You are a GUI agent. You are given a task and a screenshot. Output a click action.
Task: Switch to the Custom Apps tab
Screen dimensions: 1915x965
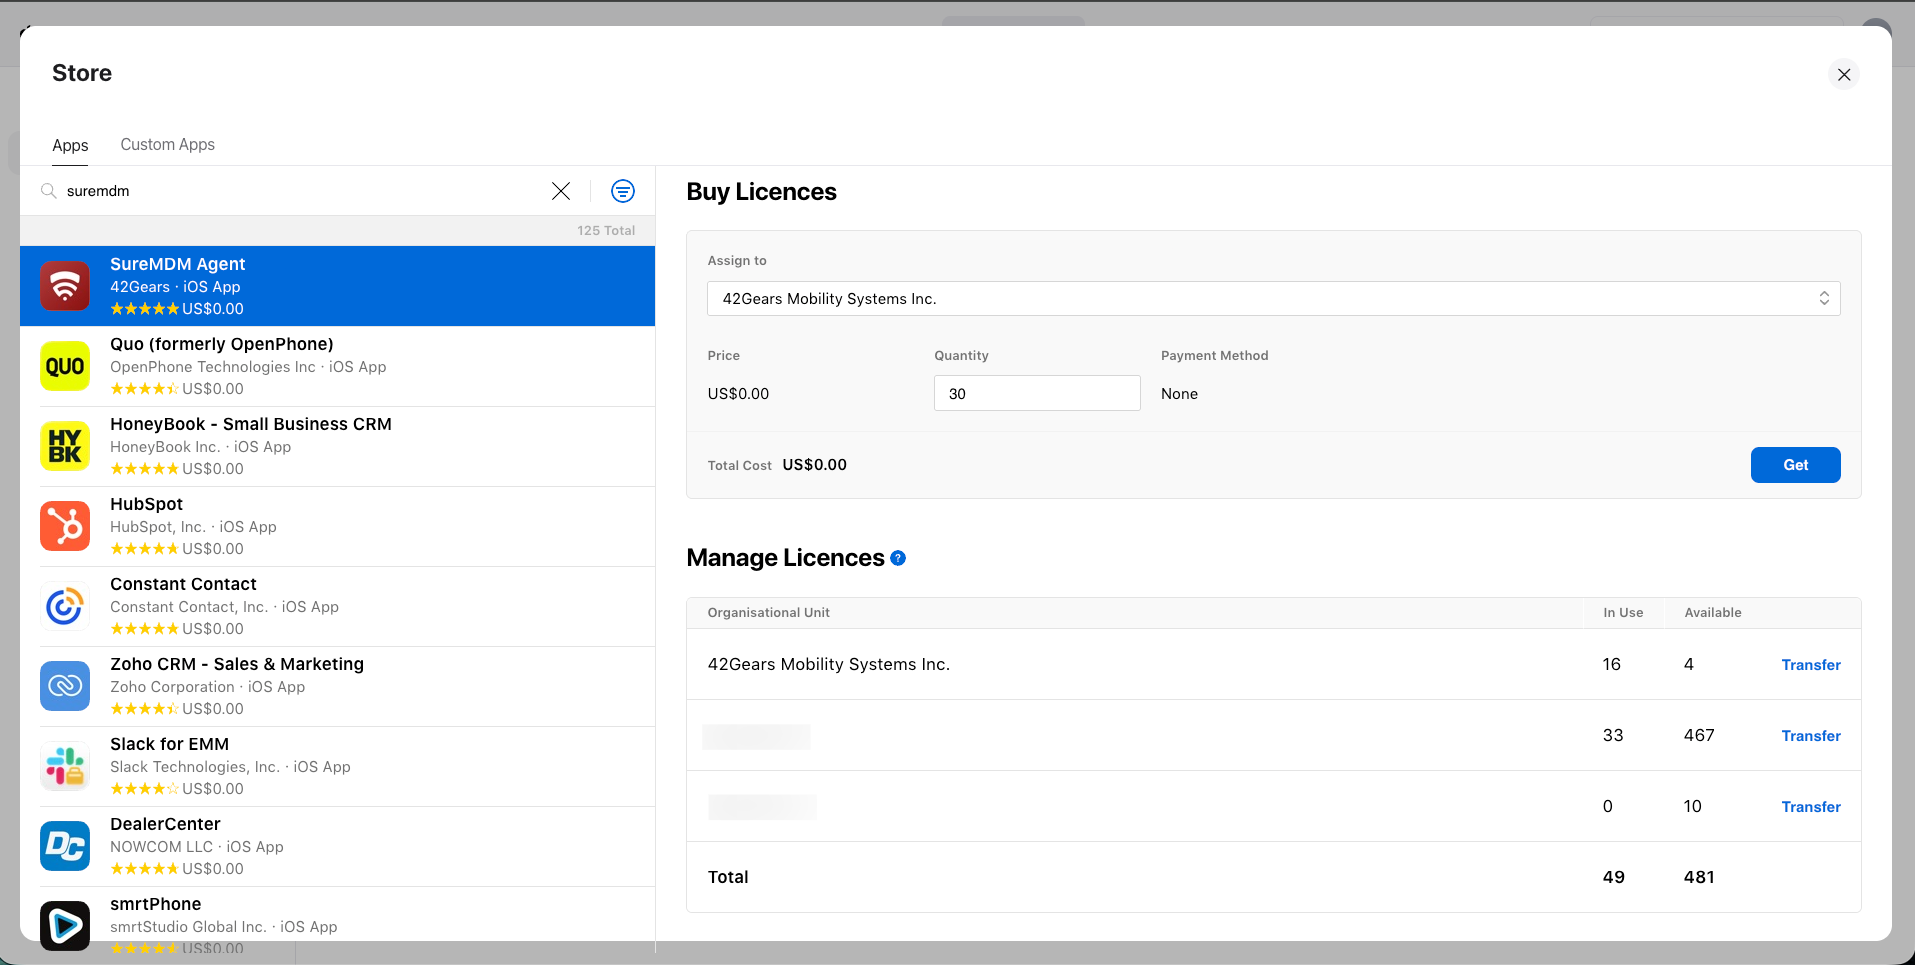click(167, 145)
